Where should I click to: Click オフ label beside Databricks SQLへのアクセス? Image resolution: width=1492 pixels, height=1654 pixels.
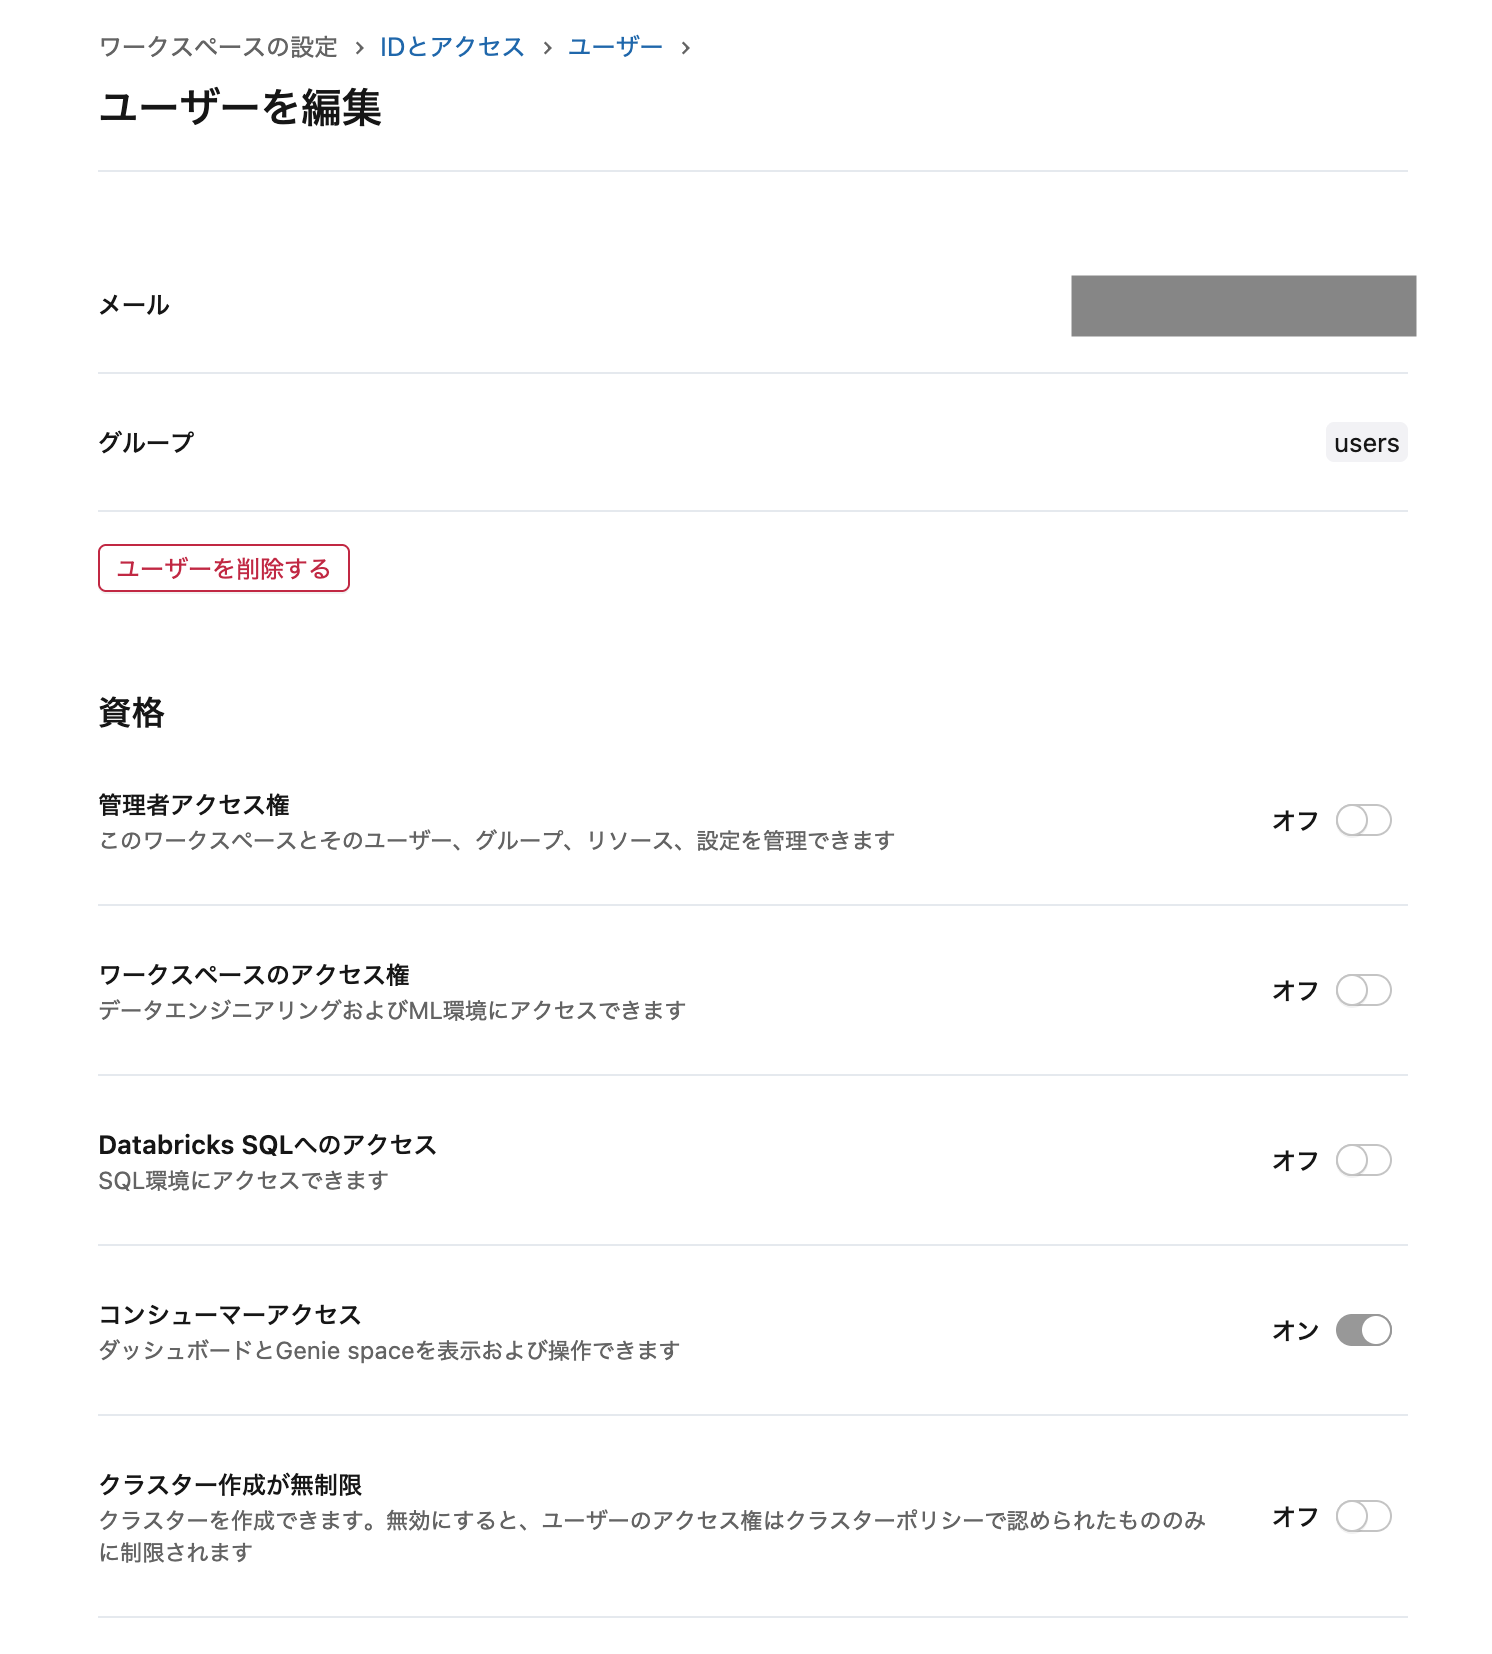1293,1161
